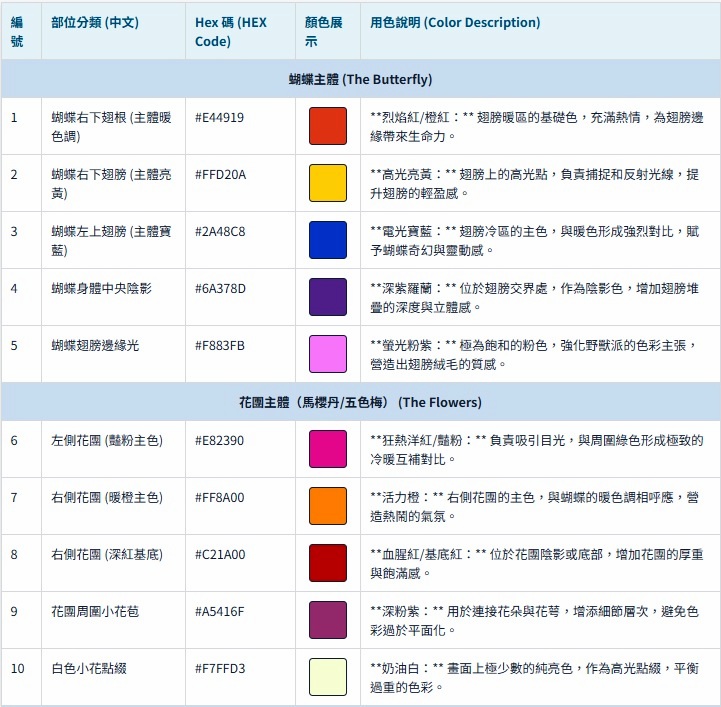721x707 pixels.
Task: Select the '蝴蝶身體中央陰影' cell
Action: 101,288
